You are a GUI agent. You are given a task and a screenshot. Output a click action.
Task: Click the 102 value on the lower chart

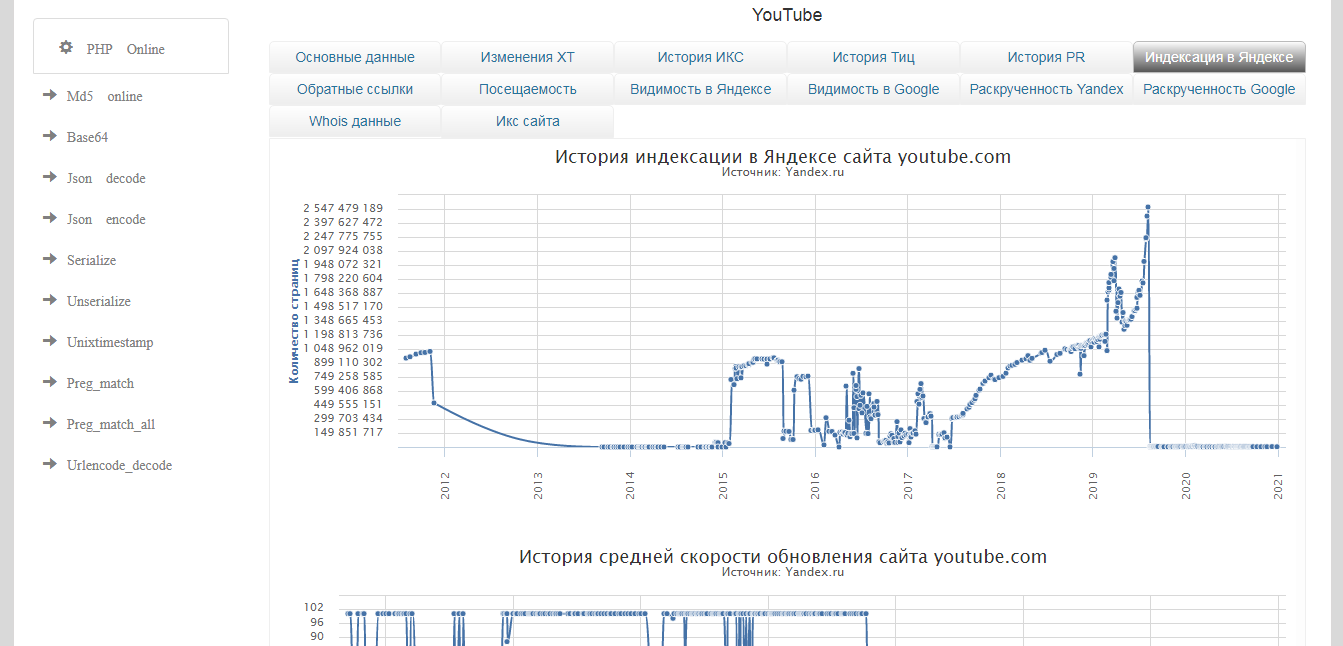pyautogui.click(x=314, y=606)
